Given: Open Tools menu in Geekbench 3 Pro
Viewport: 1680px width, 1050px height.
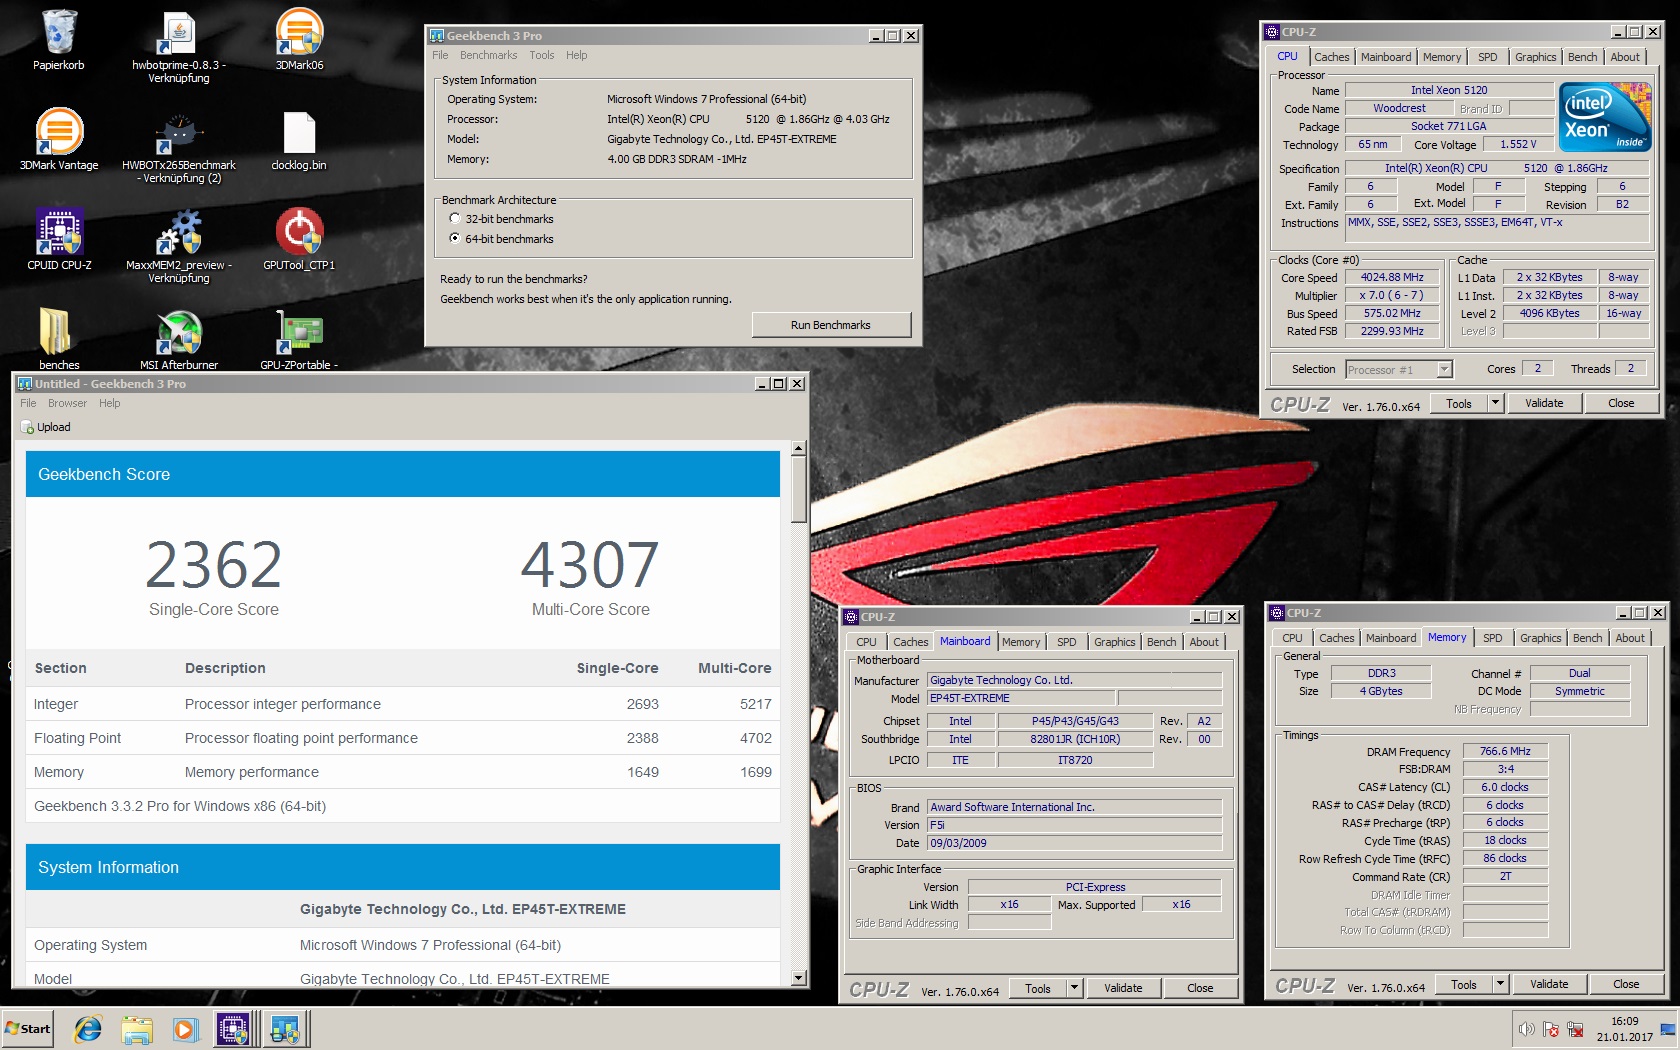Looking at the screenshot, I should (x=541, y=55).
